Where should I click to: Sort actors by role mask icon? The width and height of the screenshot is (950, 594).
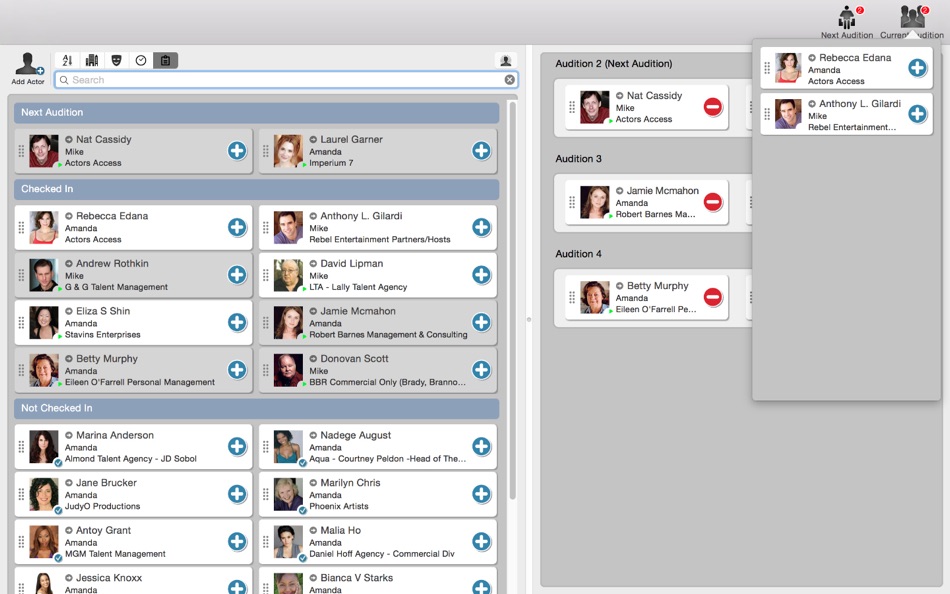(116, 60)
